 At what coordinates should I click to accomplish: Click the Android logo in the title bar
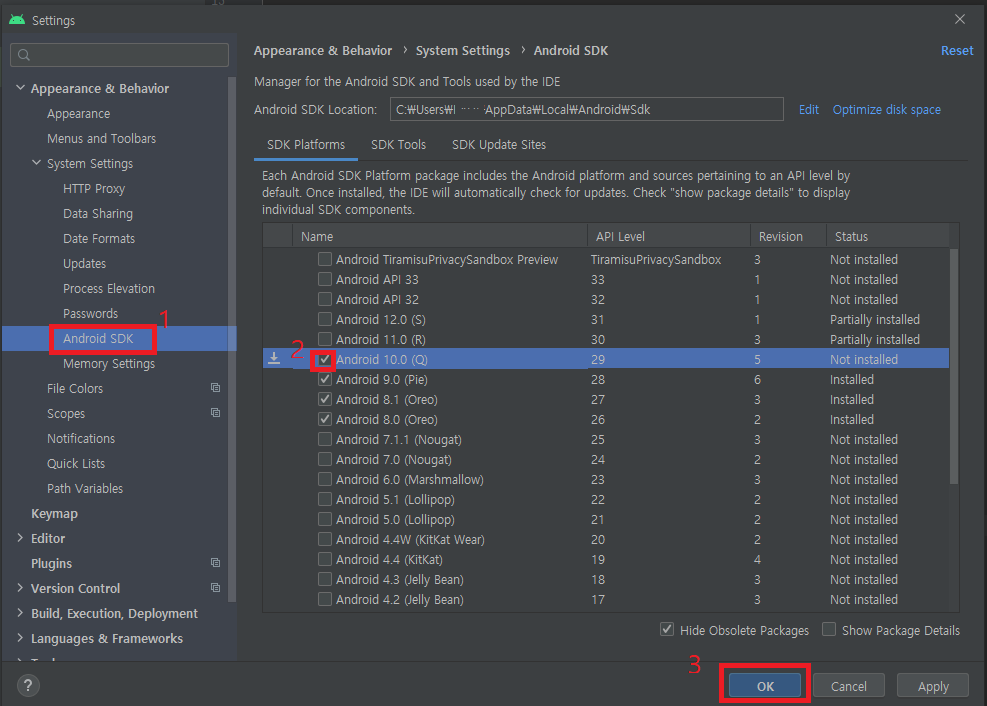tap(16, 18)
